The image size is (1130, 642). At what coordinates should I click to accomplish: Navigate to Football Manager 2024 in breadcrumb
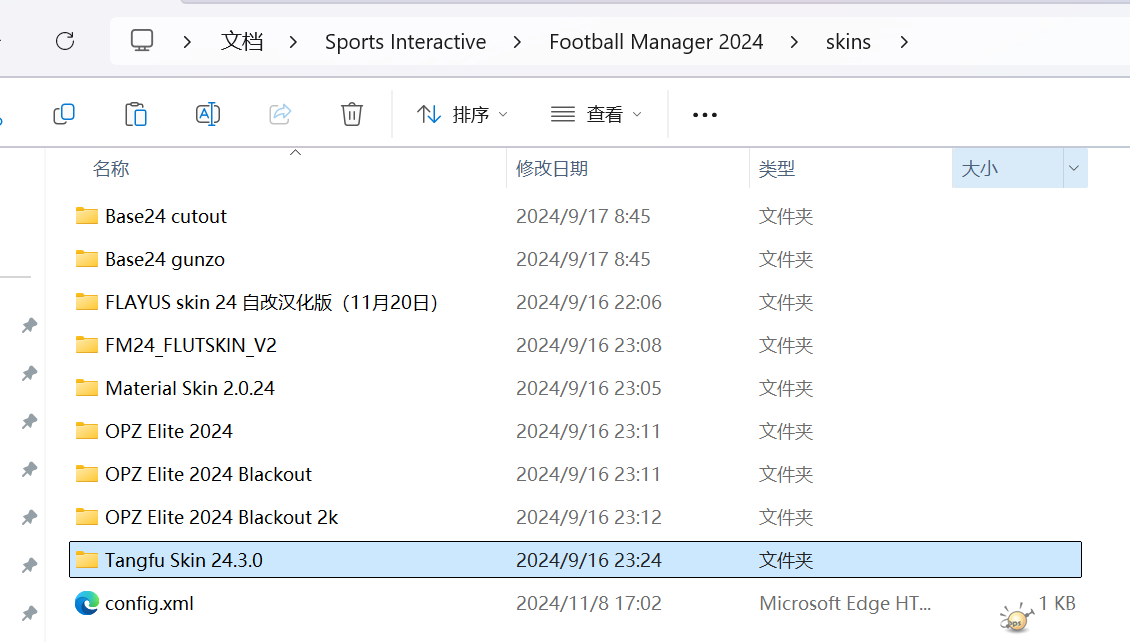point(656,42)
